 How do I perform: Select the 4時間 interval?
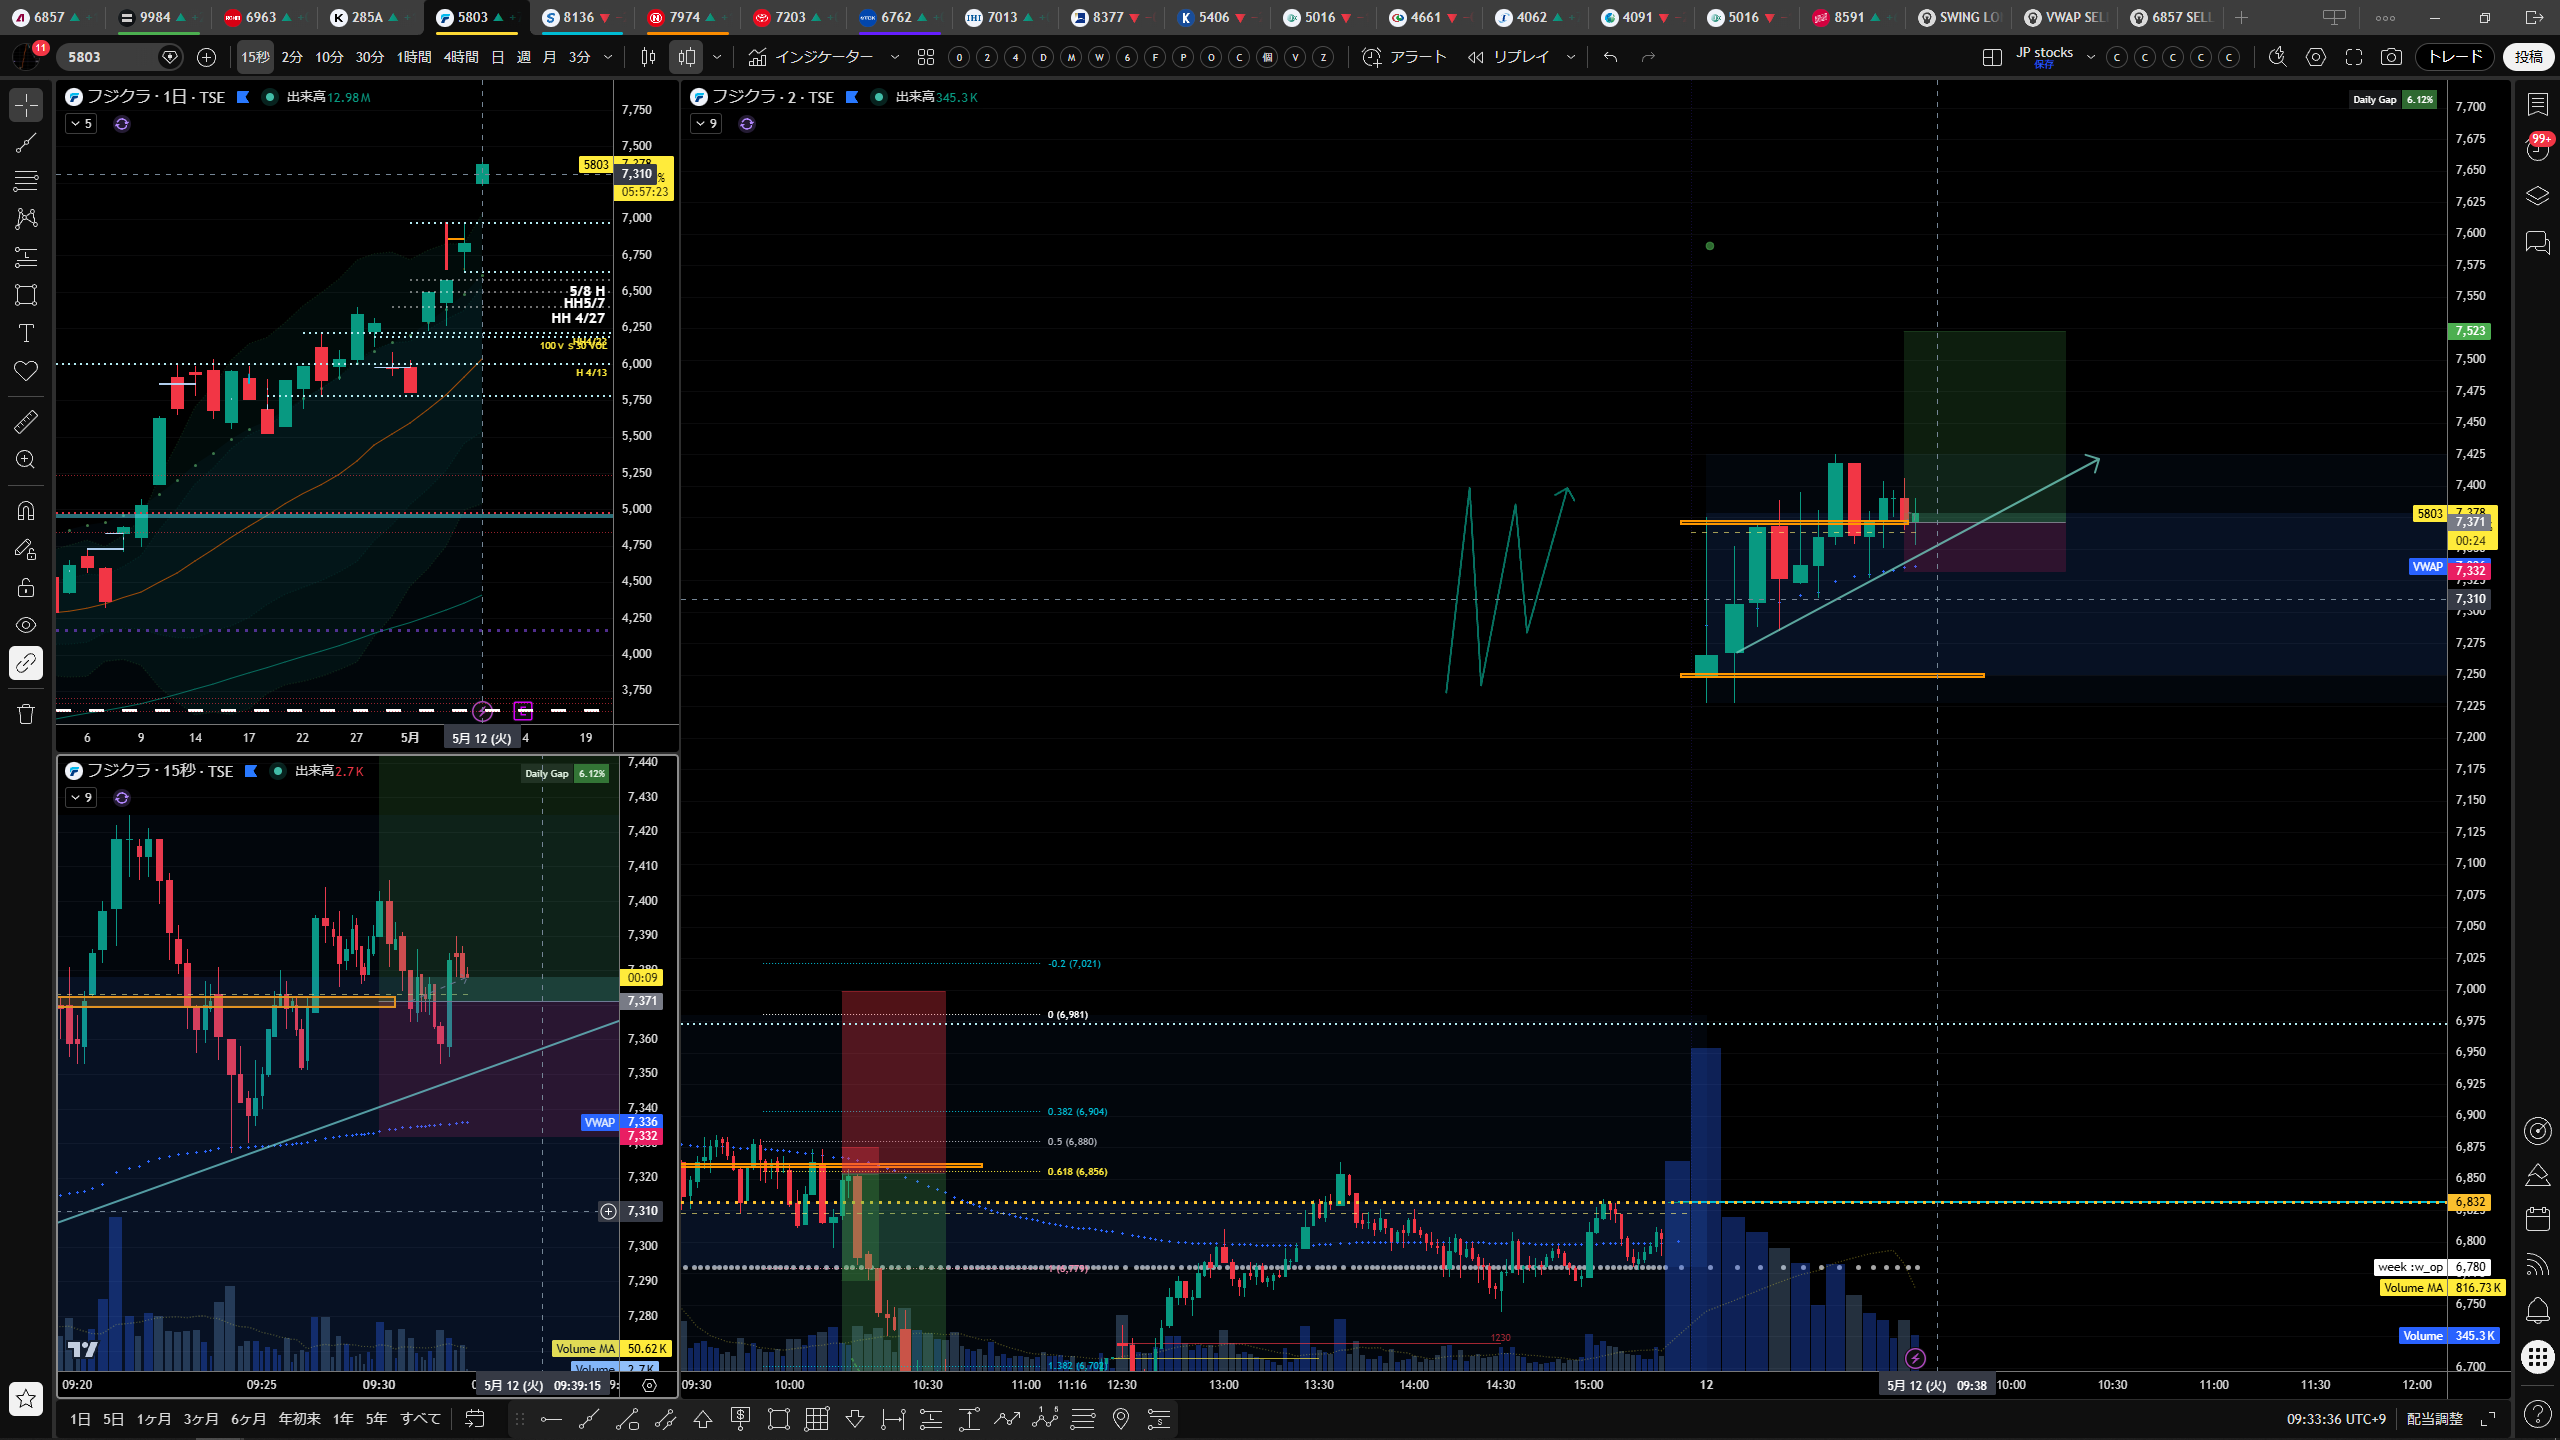pos(461,57)
